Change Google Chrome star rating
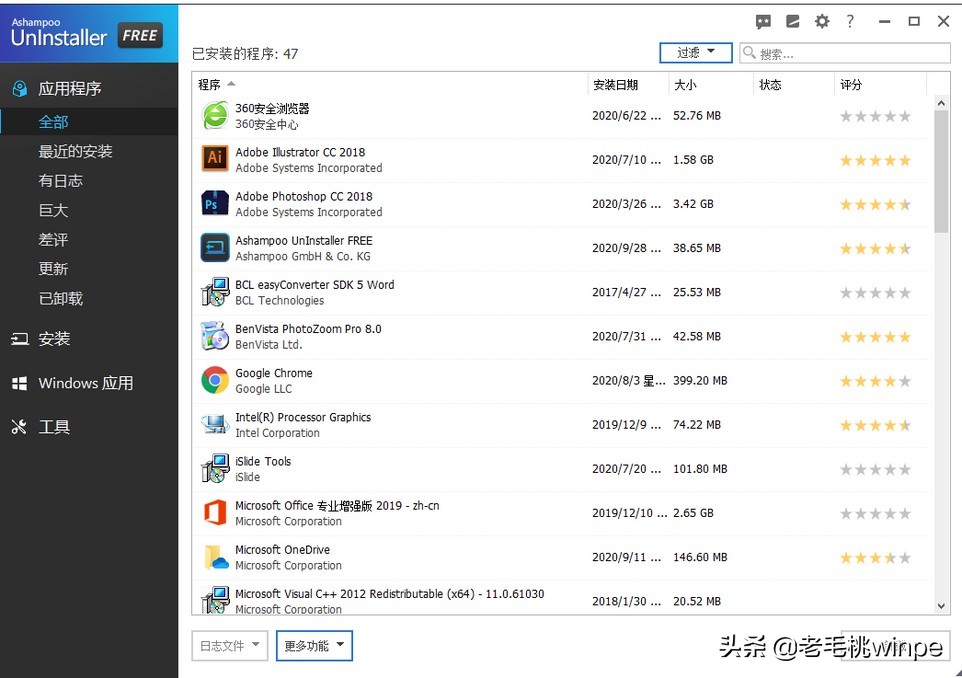The width and height of the screenshot is (962, 678). click(875, 381)
